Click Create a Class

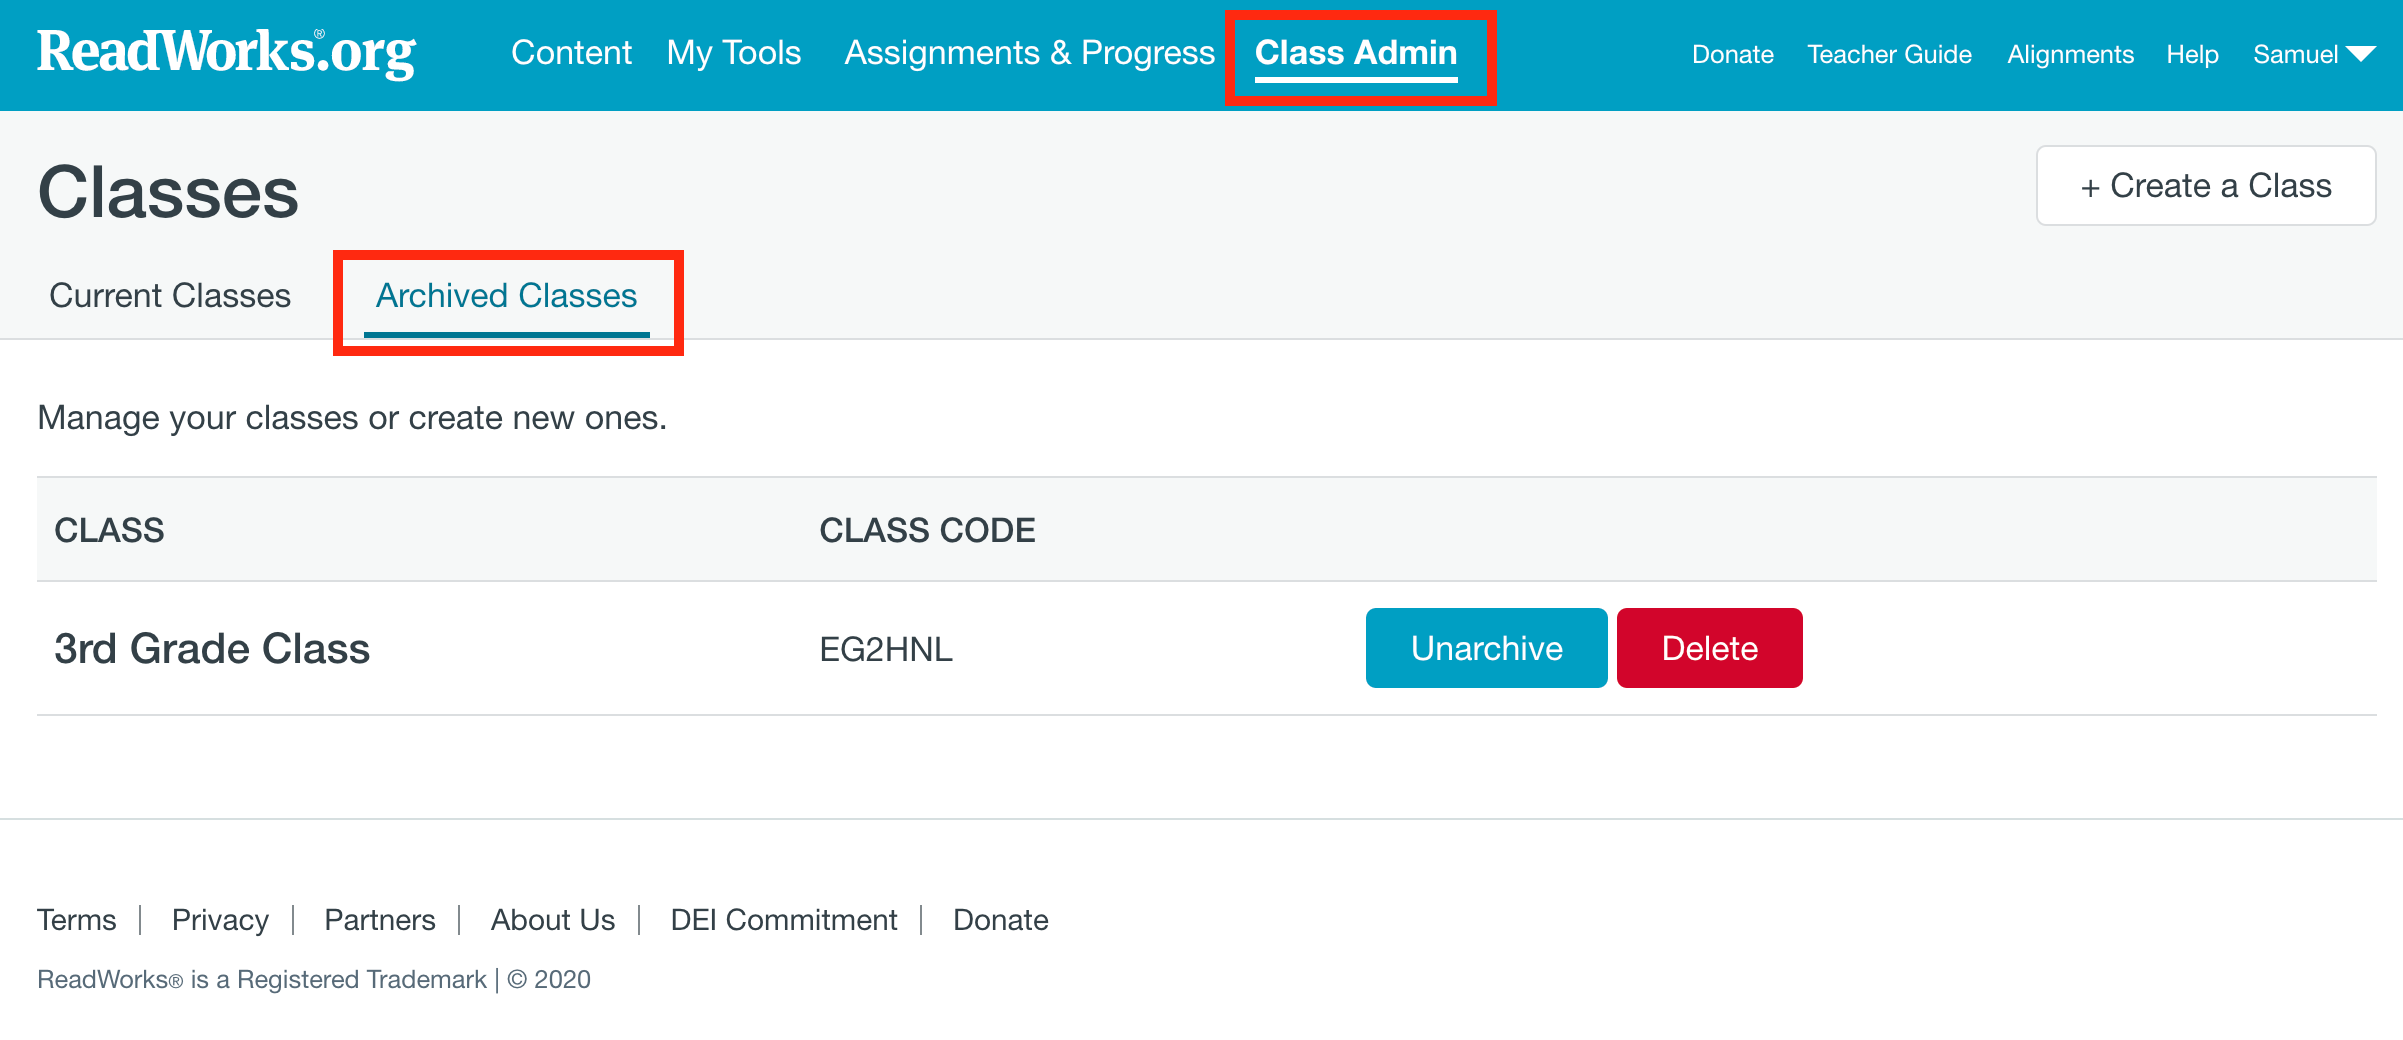point(2204,185)
